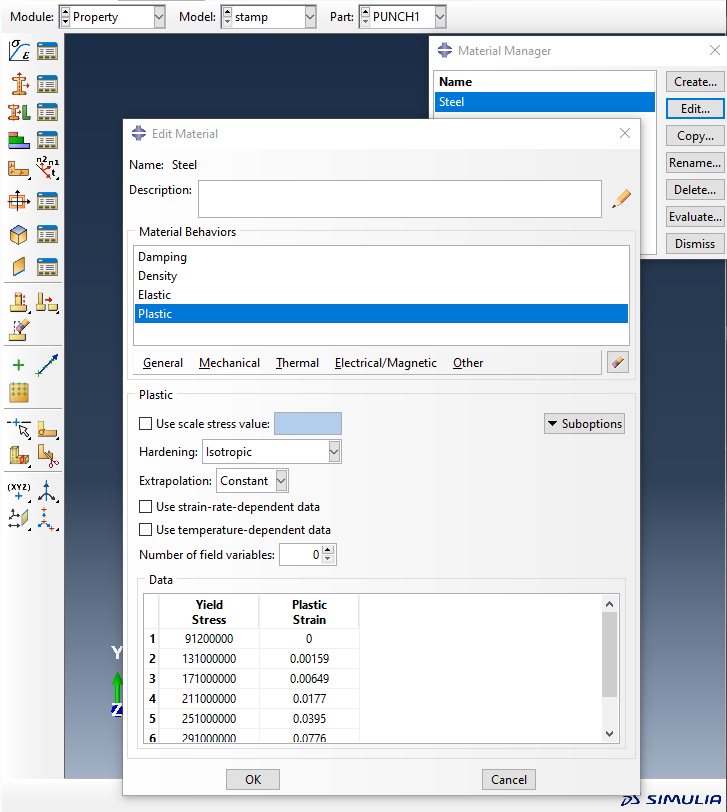Image resolution: width=727 pixels, height=812 pixels.
Task: Open the Section Assignment Manager icon
Action: (x=47, y=112)
